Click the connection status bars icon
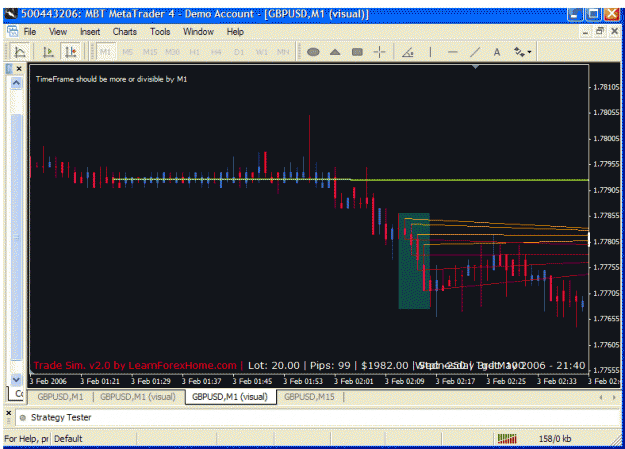This screenshot has height=449, width=625. [x=507, y=439]
